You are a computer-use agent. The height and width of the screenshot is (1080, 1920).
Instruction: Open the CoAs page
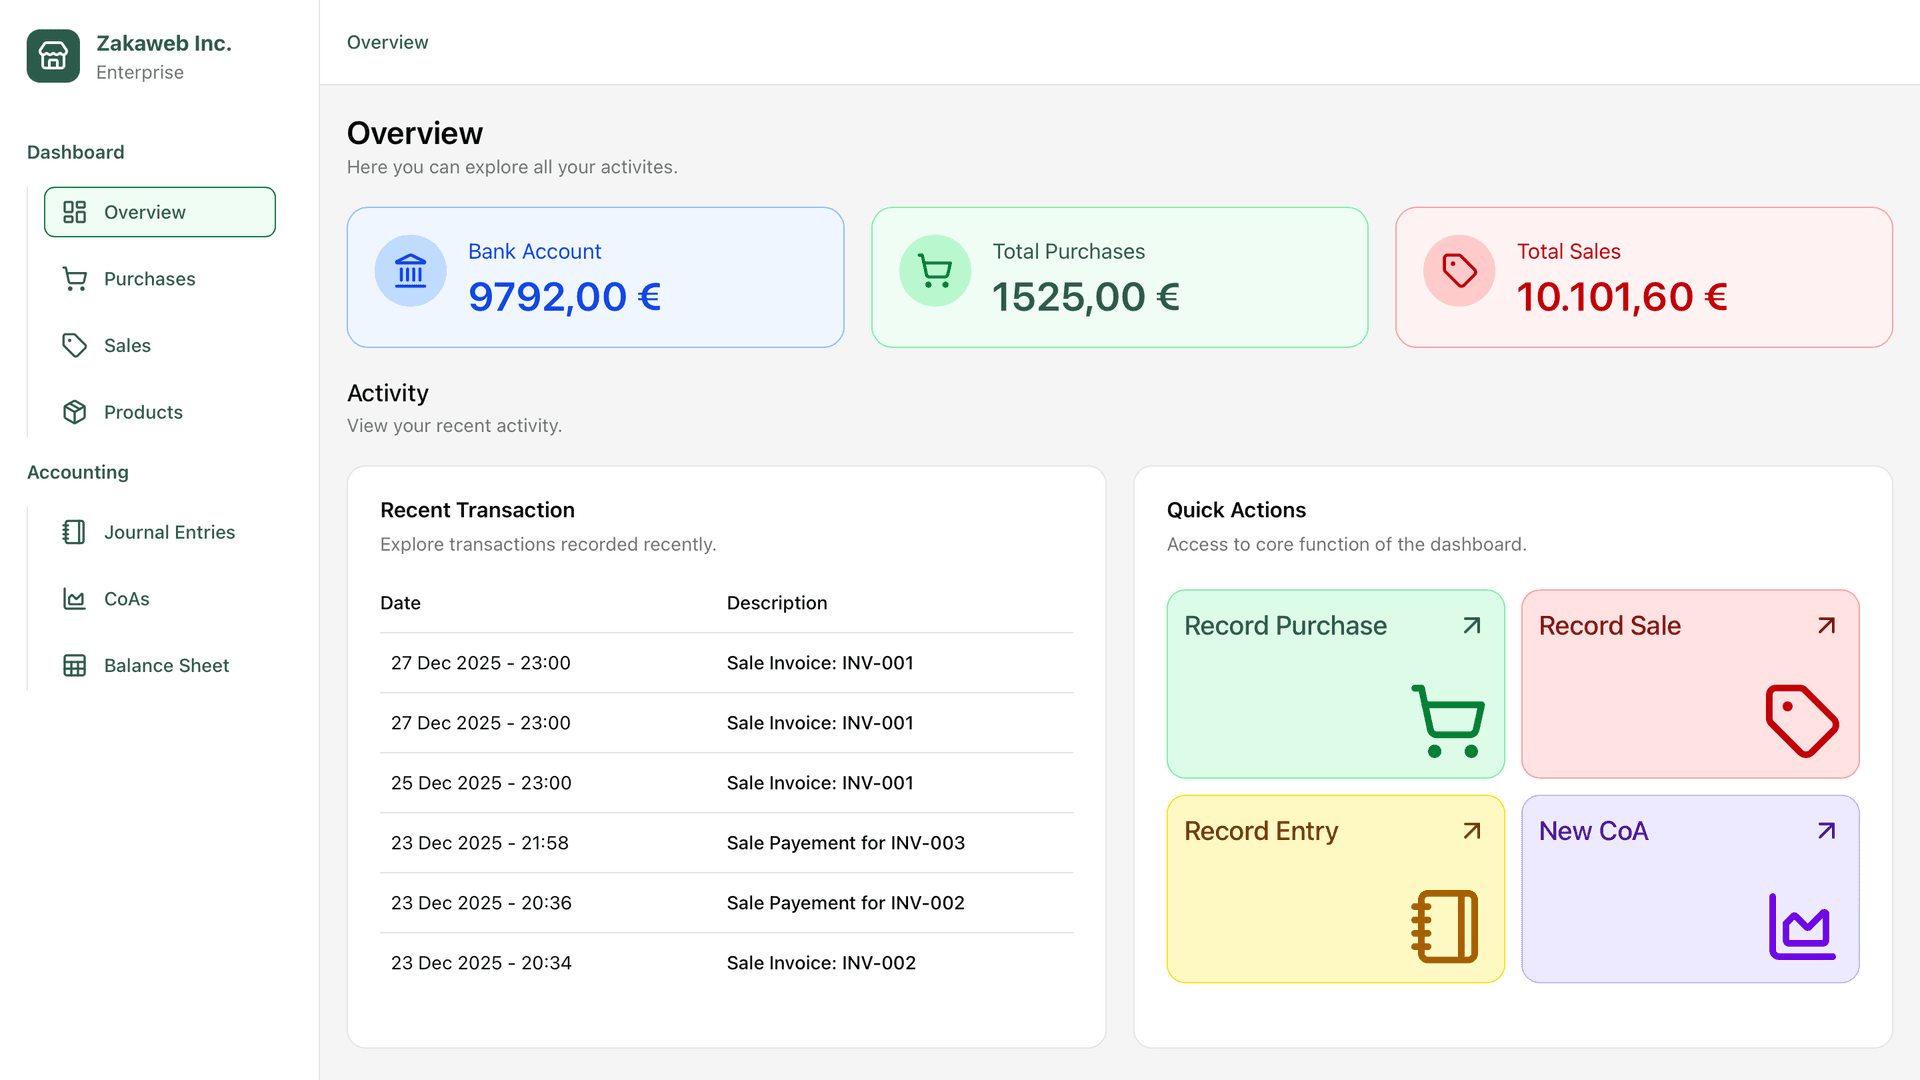tap(127, 599)
